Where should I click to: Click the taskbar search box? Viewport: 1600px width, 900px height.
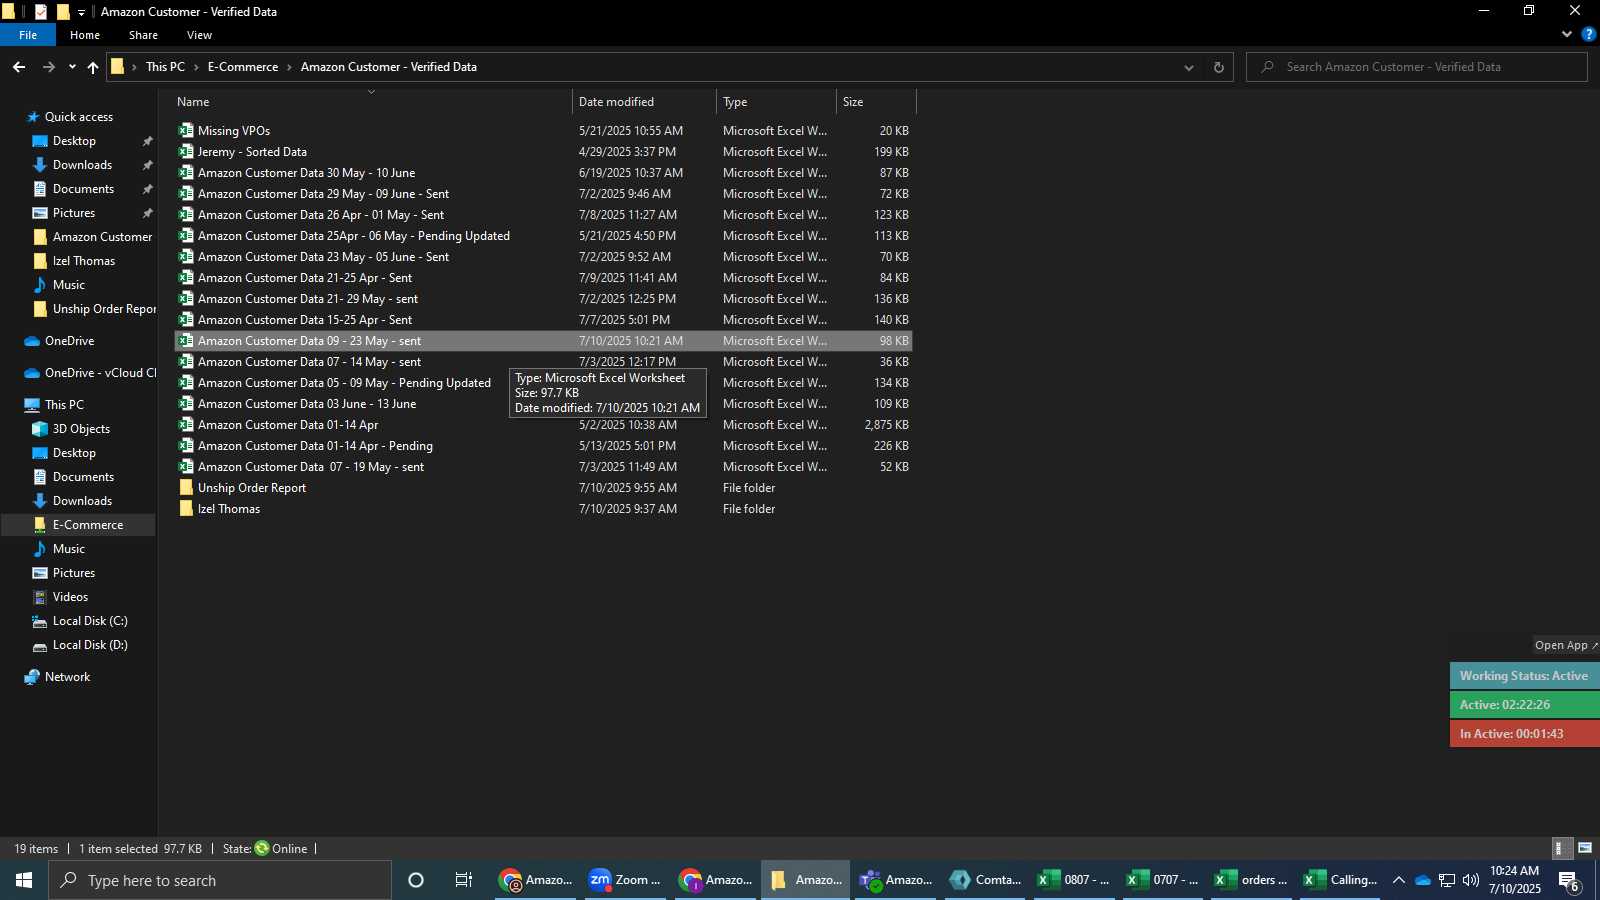coord(220,880)
